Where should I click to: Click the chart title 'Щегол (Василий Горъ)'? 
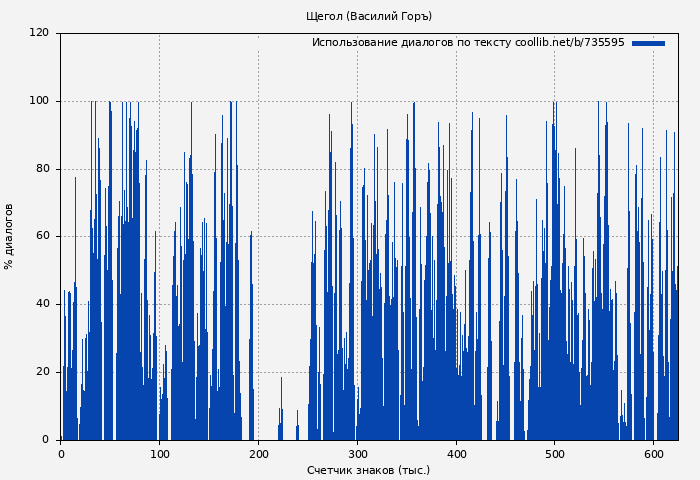[x=369, y=16]
